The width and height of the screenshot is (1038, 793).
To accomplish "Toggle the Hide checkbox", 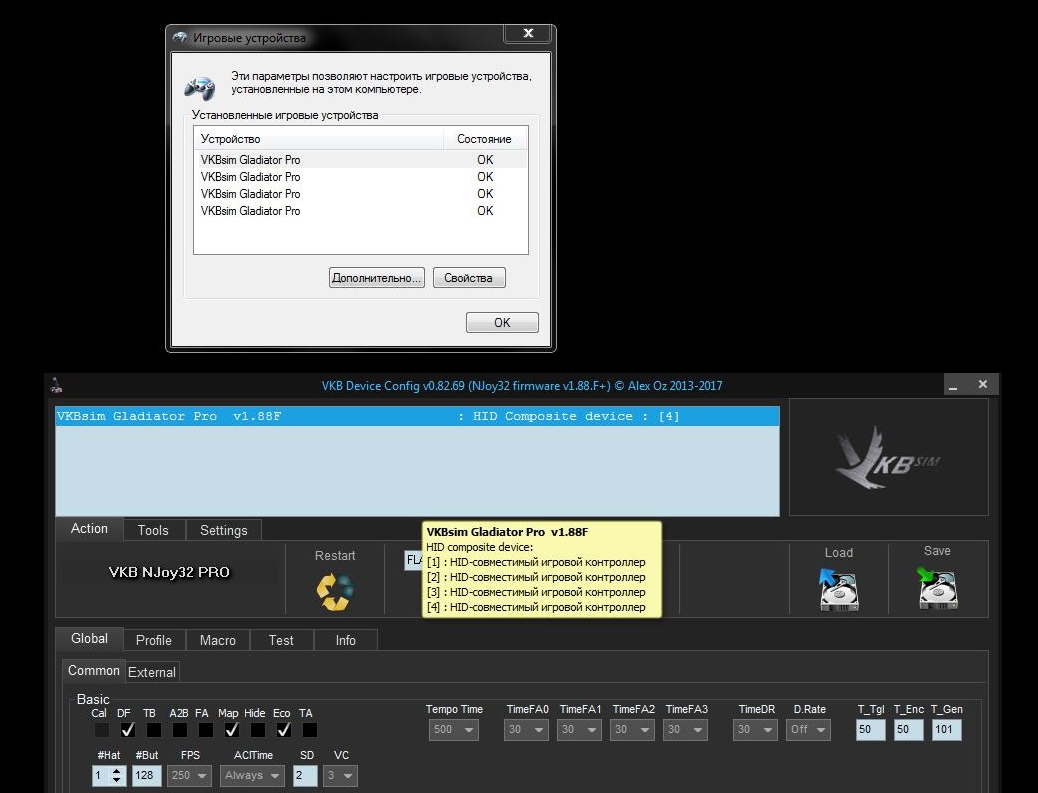I will [x=258, y=729].
